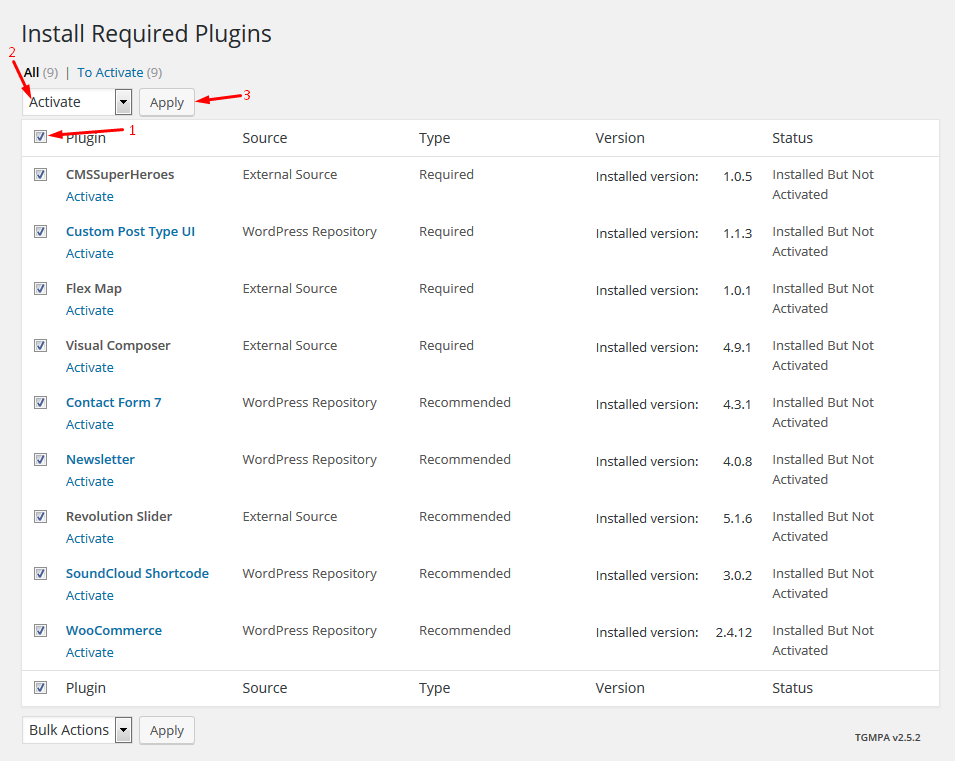Activate the Visual Composer plugin
Screen dimensions: 955x761
90,367
